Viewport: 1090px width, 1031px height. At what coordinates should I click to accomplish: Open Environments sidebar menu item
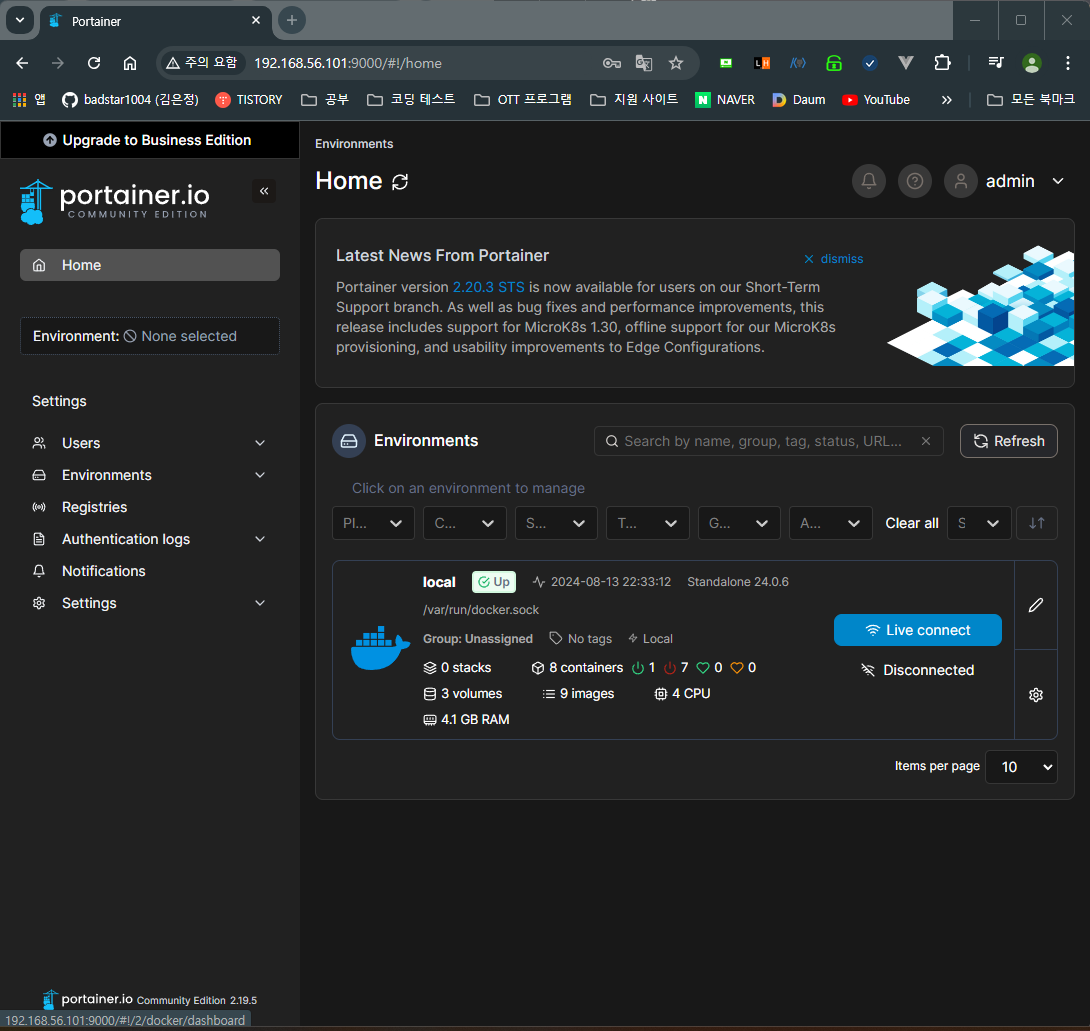pyautogui.click(x=106, y=475)
